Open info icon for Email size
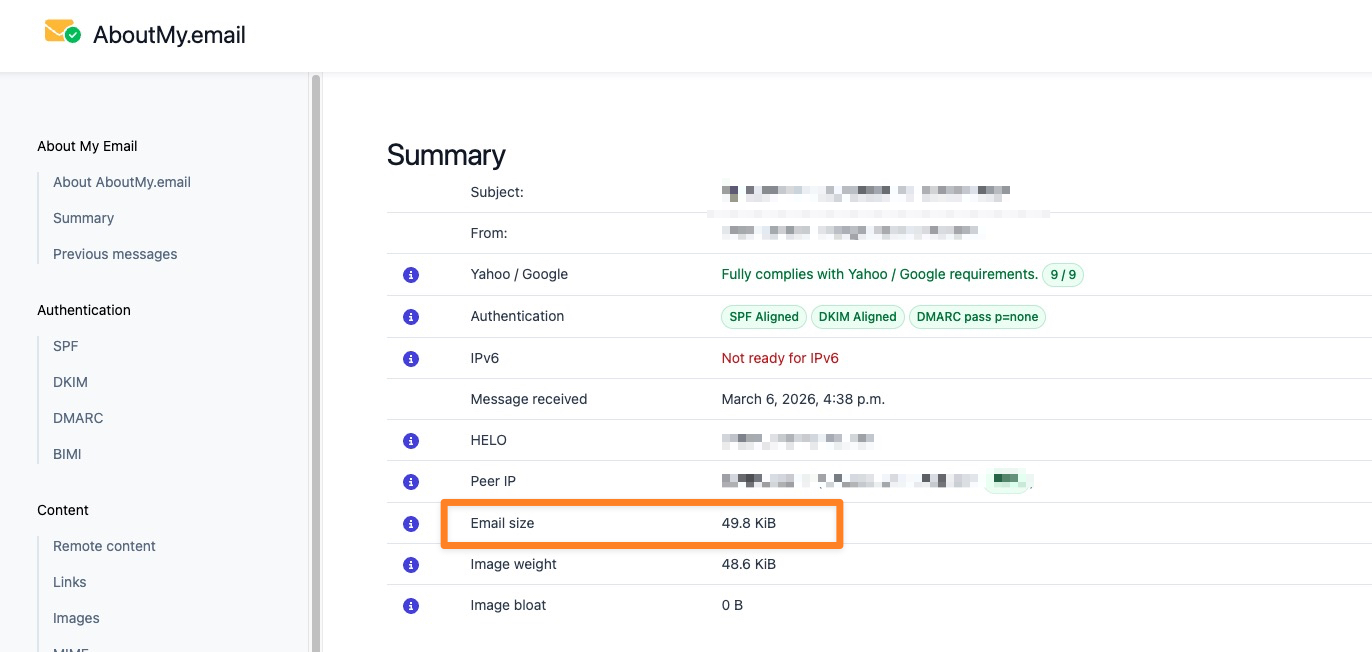Screen dimensions: 1372x652 (410, 524)
